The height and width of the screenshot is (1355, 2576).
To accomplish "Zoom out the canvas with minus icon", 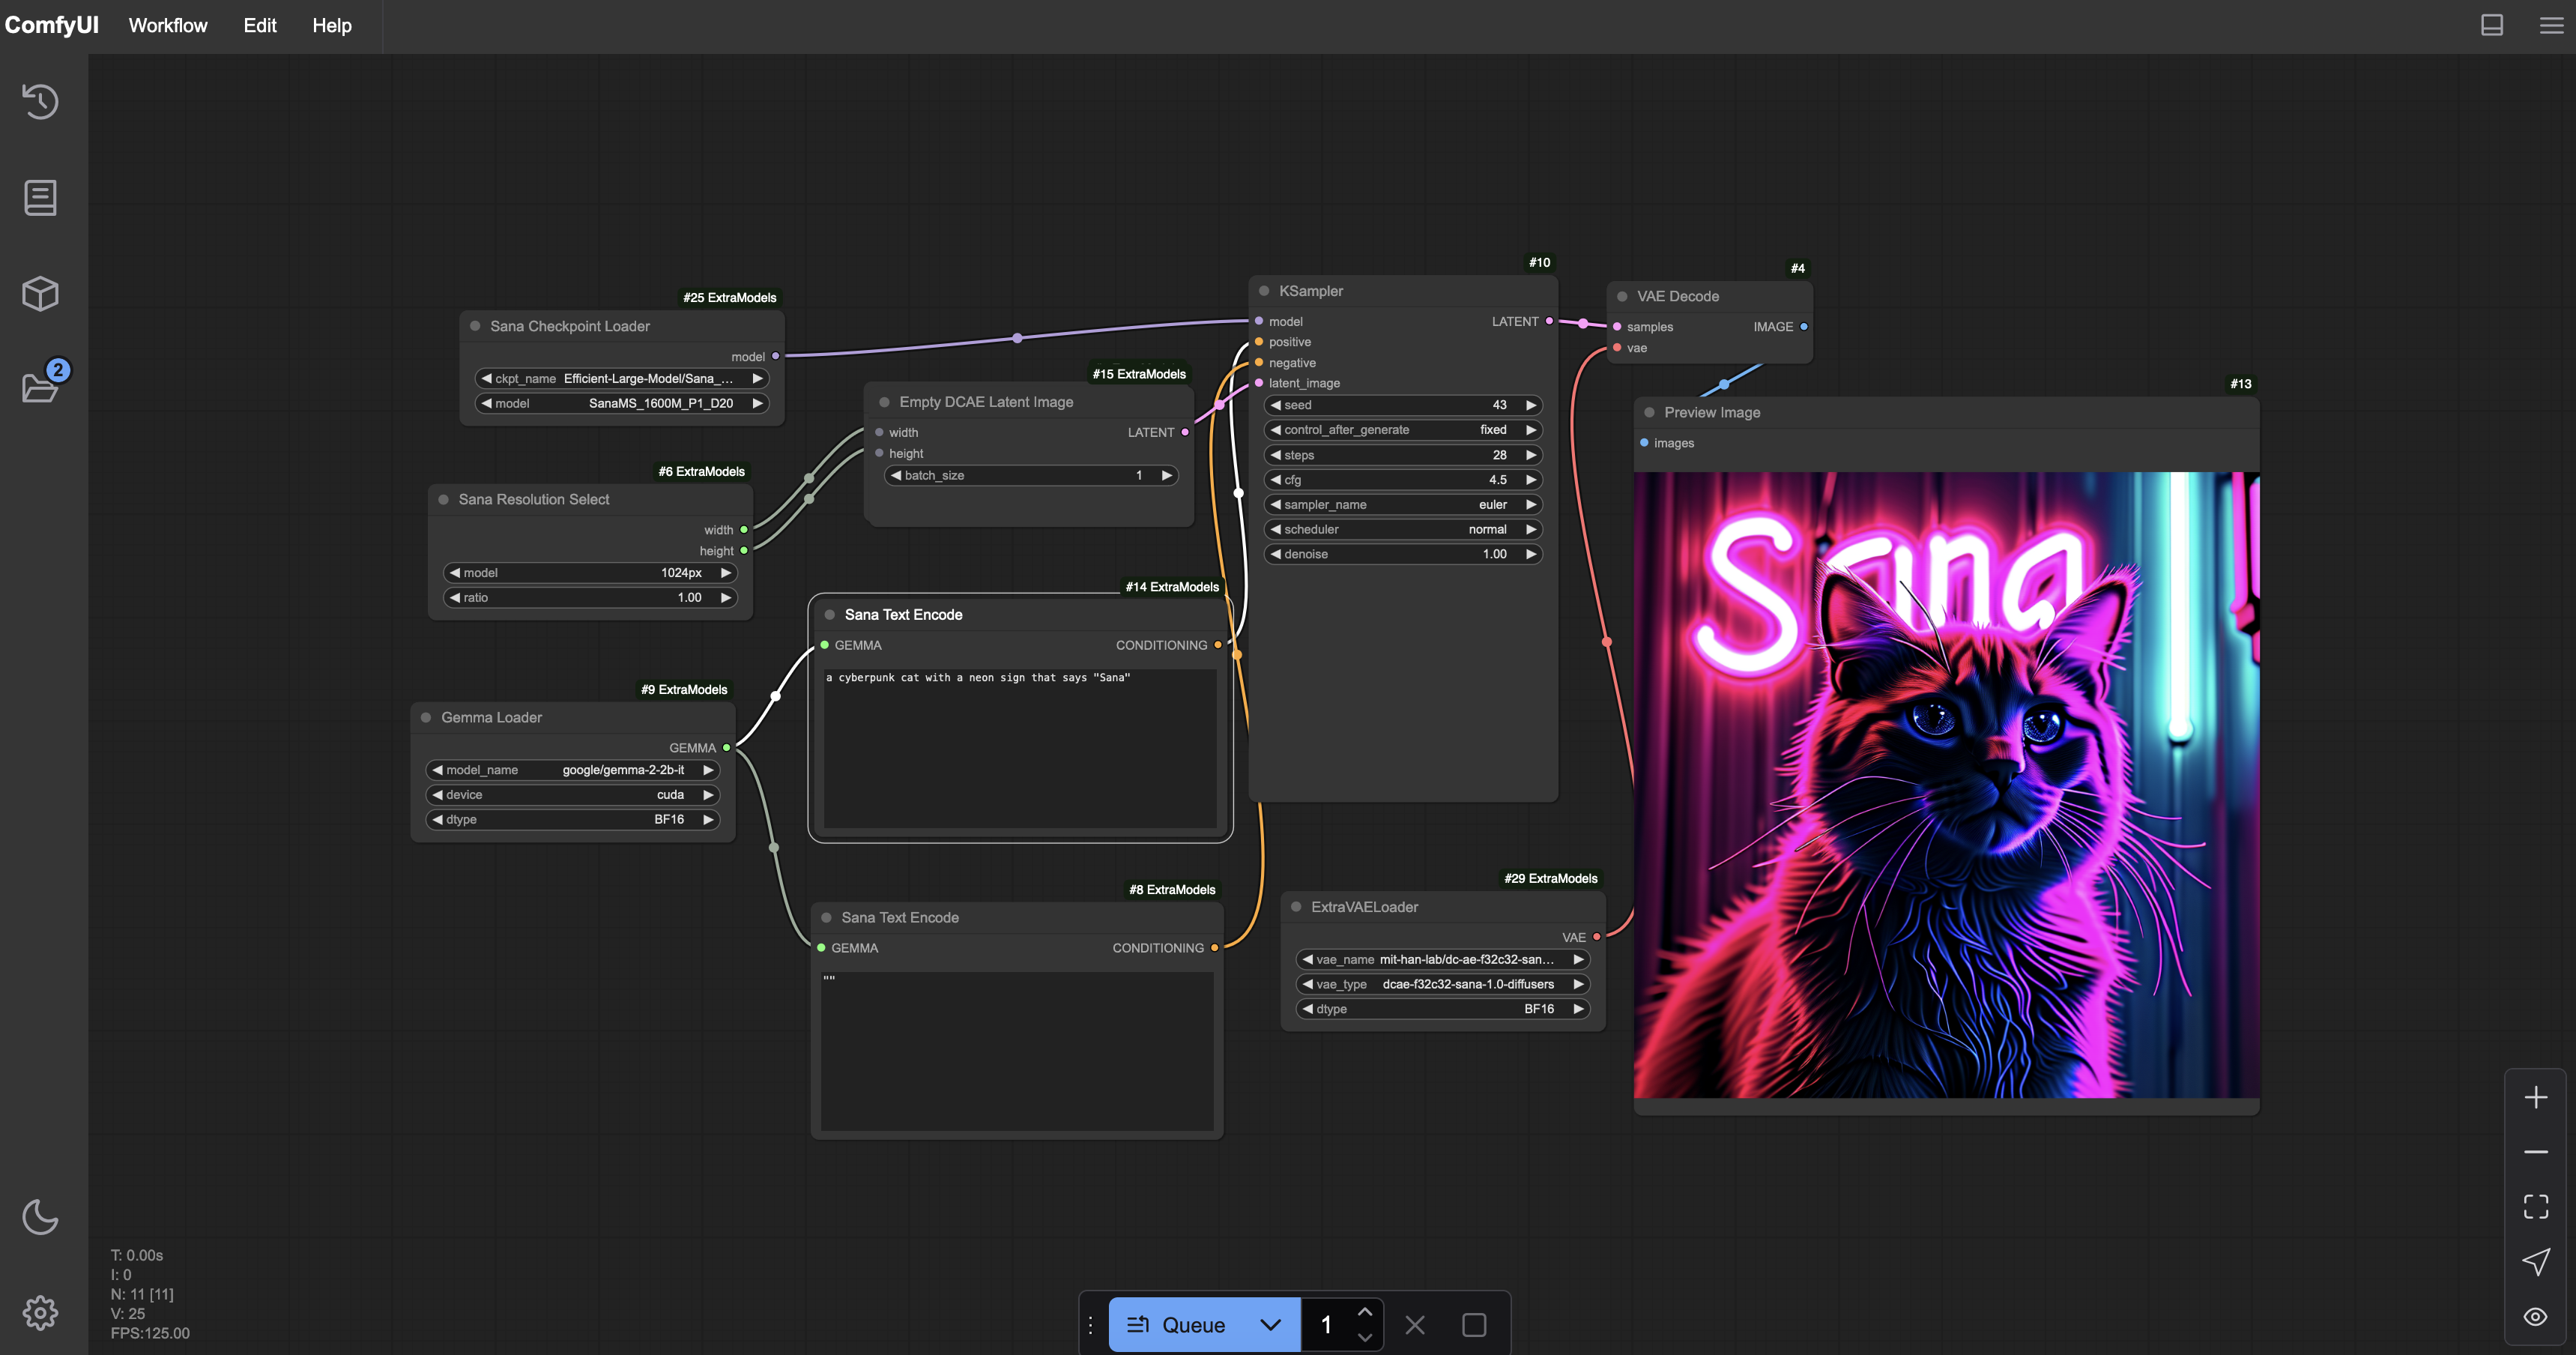I will 2536,1152.
